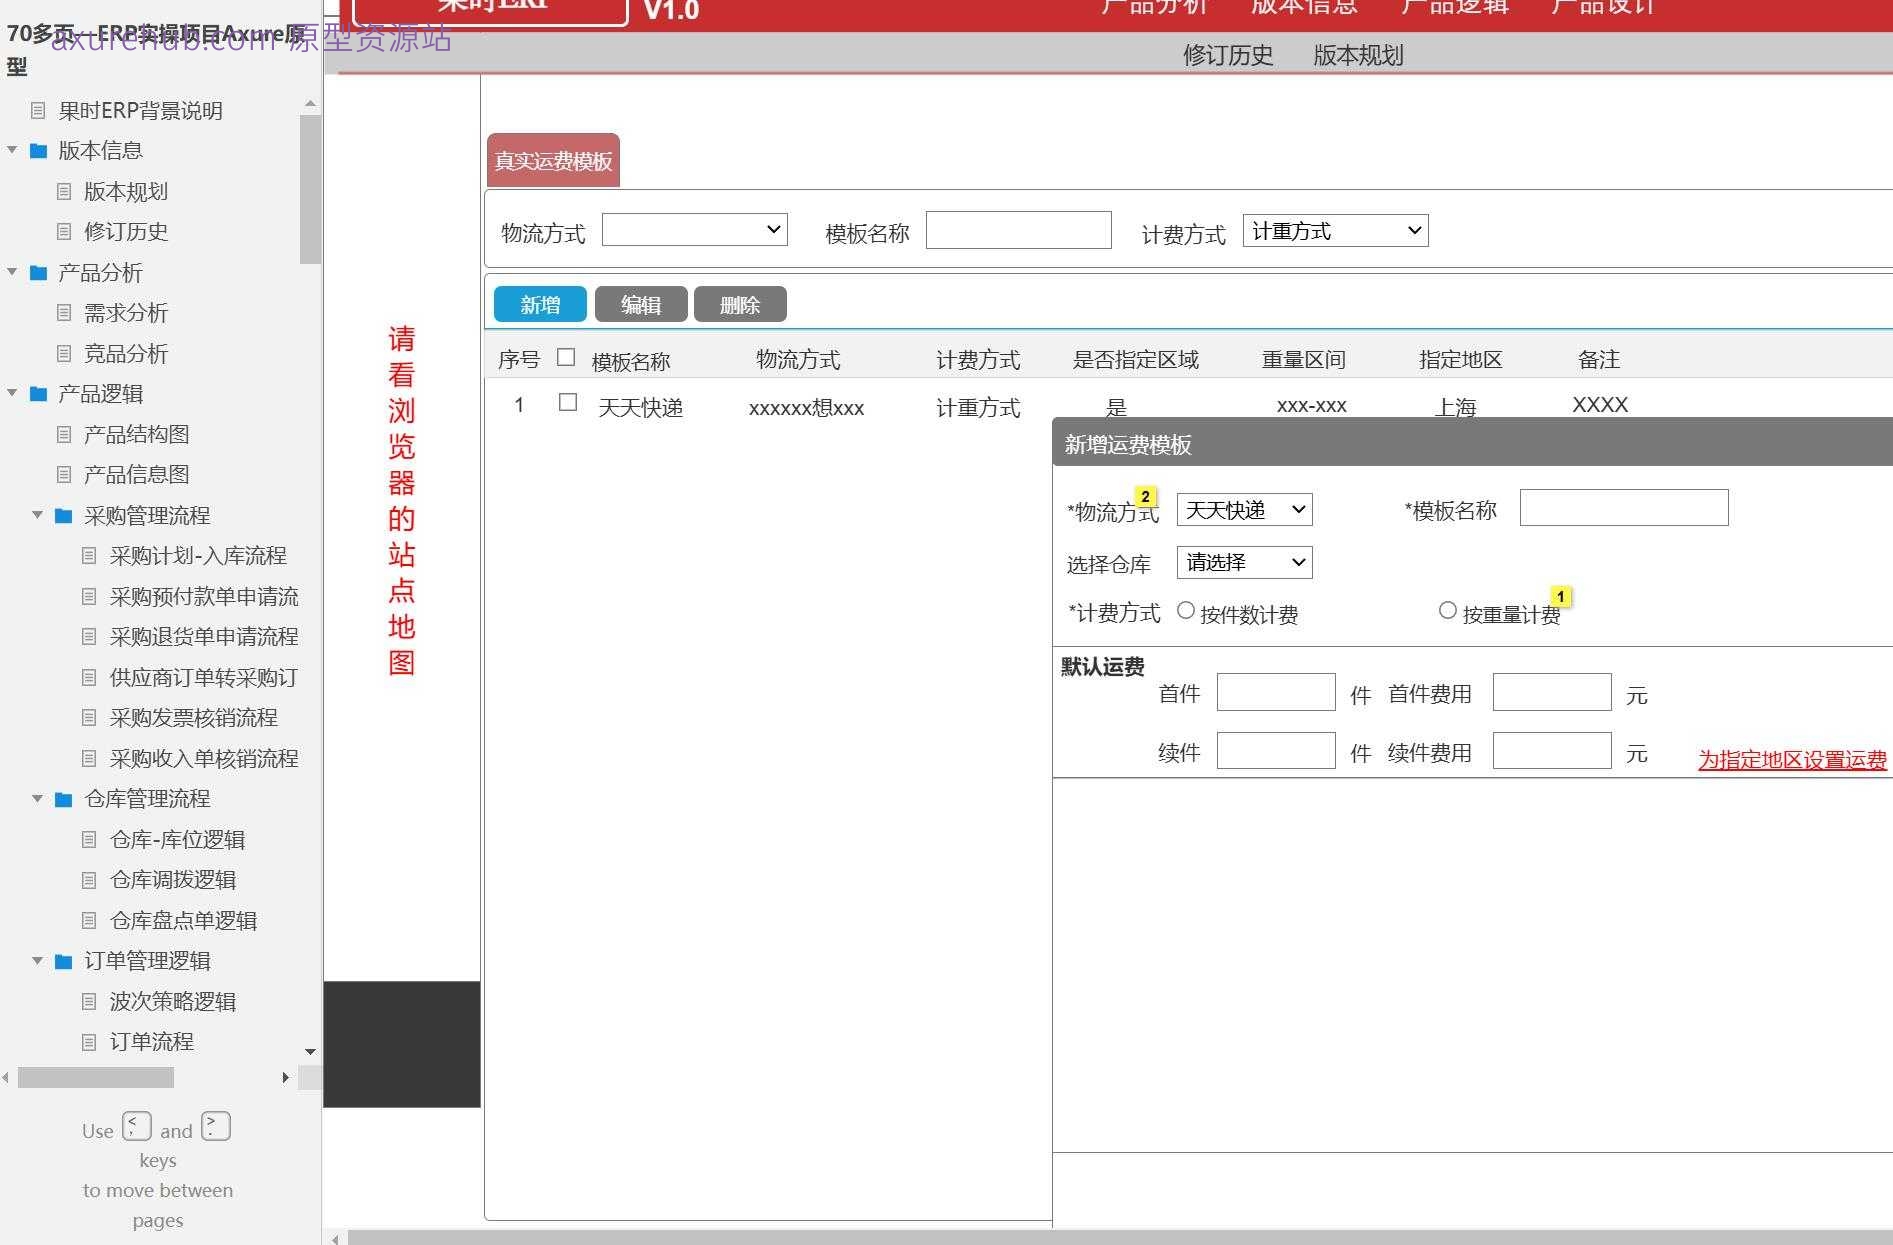Click page icon beside 仓库调拨逻辑
Viewport: 1893px width, 1245px height.
pyautogui.click(x=89, y=880)
